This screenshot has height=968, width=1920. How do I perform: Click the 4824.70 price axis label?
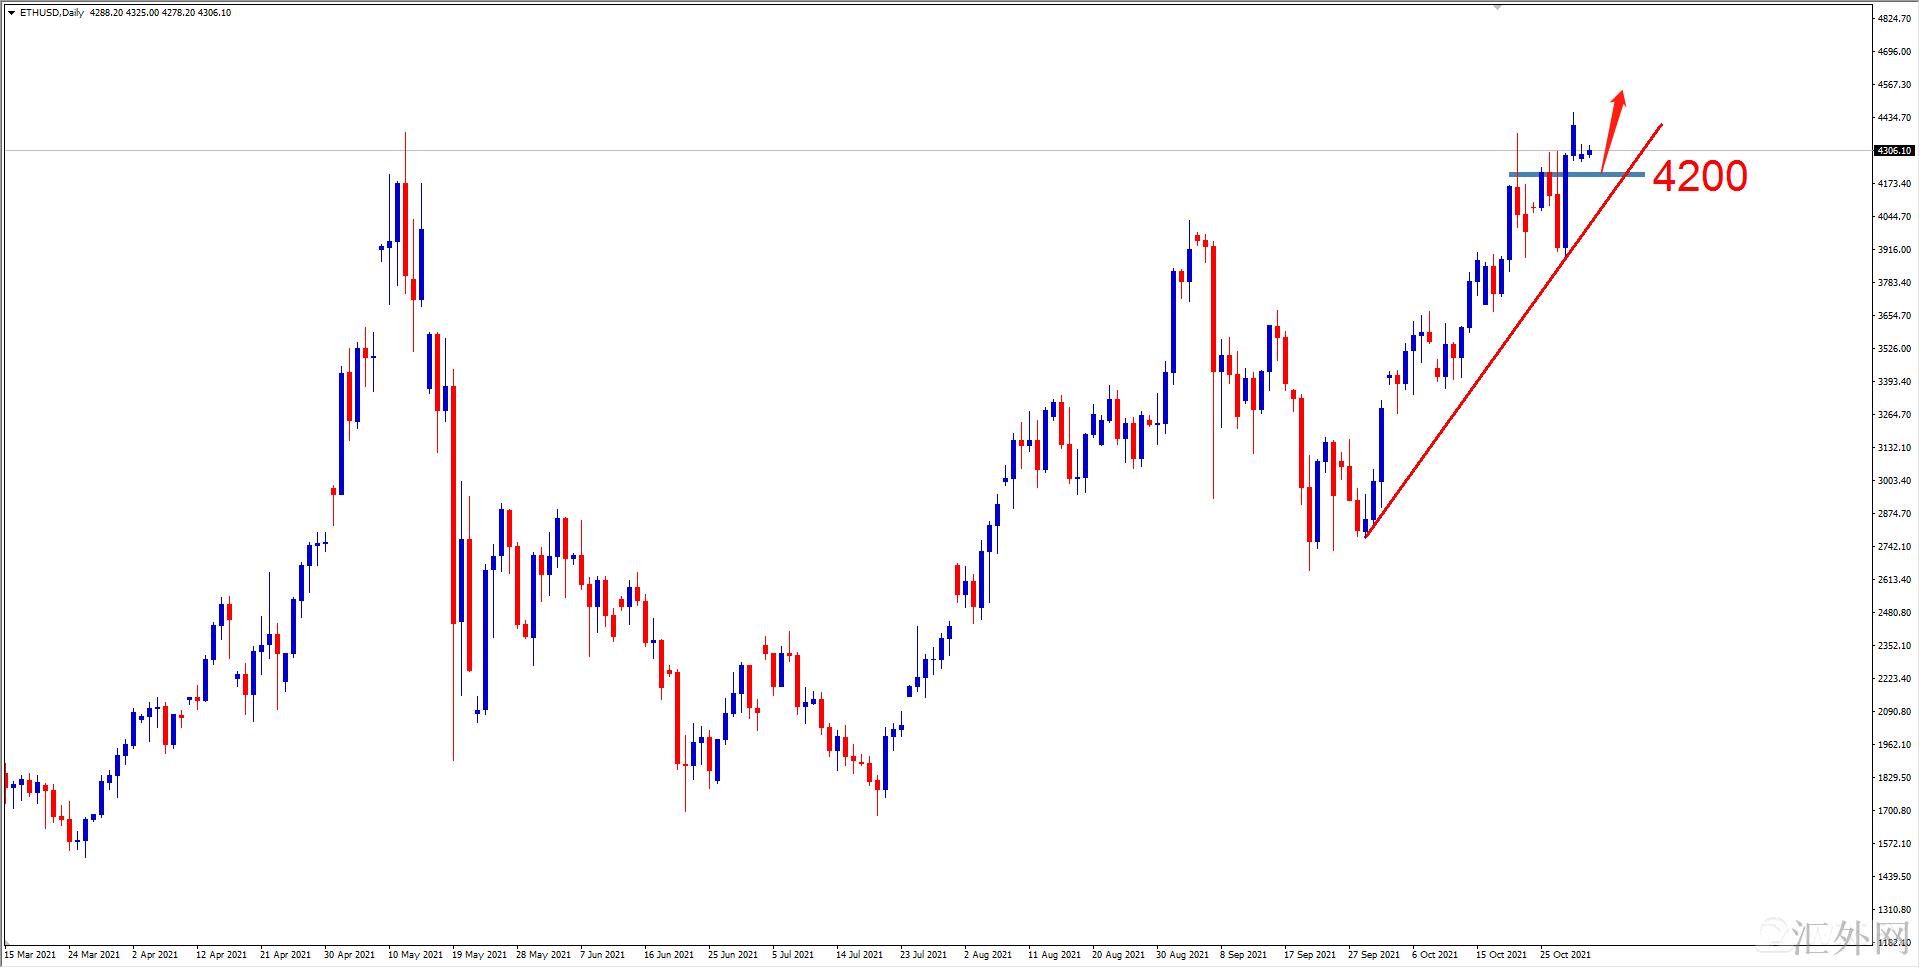click(x=1894, y=19)
